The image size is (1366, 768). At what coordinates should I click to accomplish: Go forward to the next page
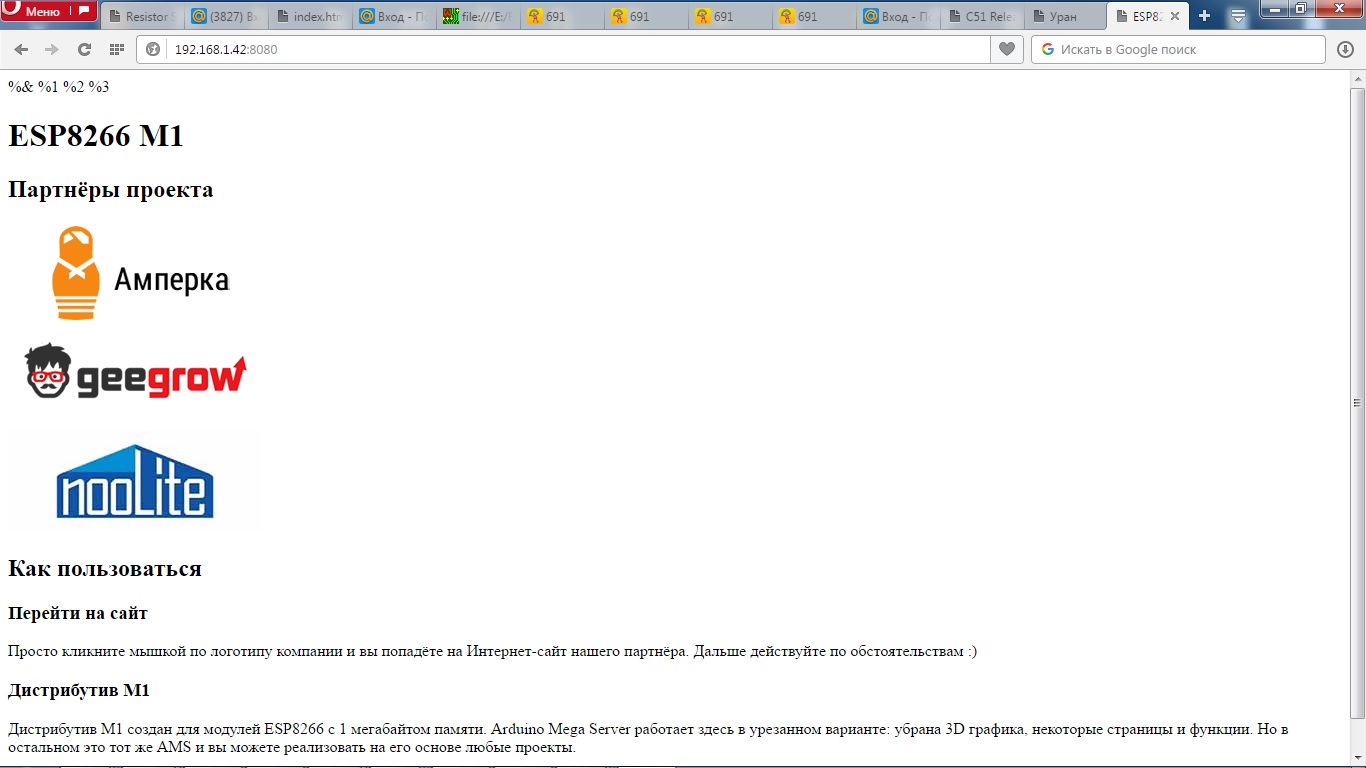(x=52, y=49)
